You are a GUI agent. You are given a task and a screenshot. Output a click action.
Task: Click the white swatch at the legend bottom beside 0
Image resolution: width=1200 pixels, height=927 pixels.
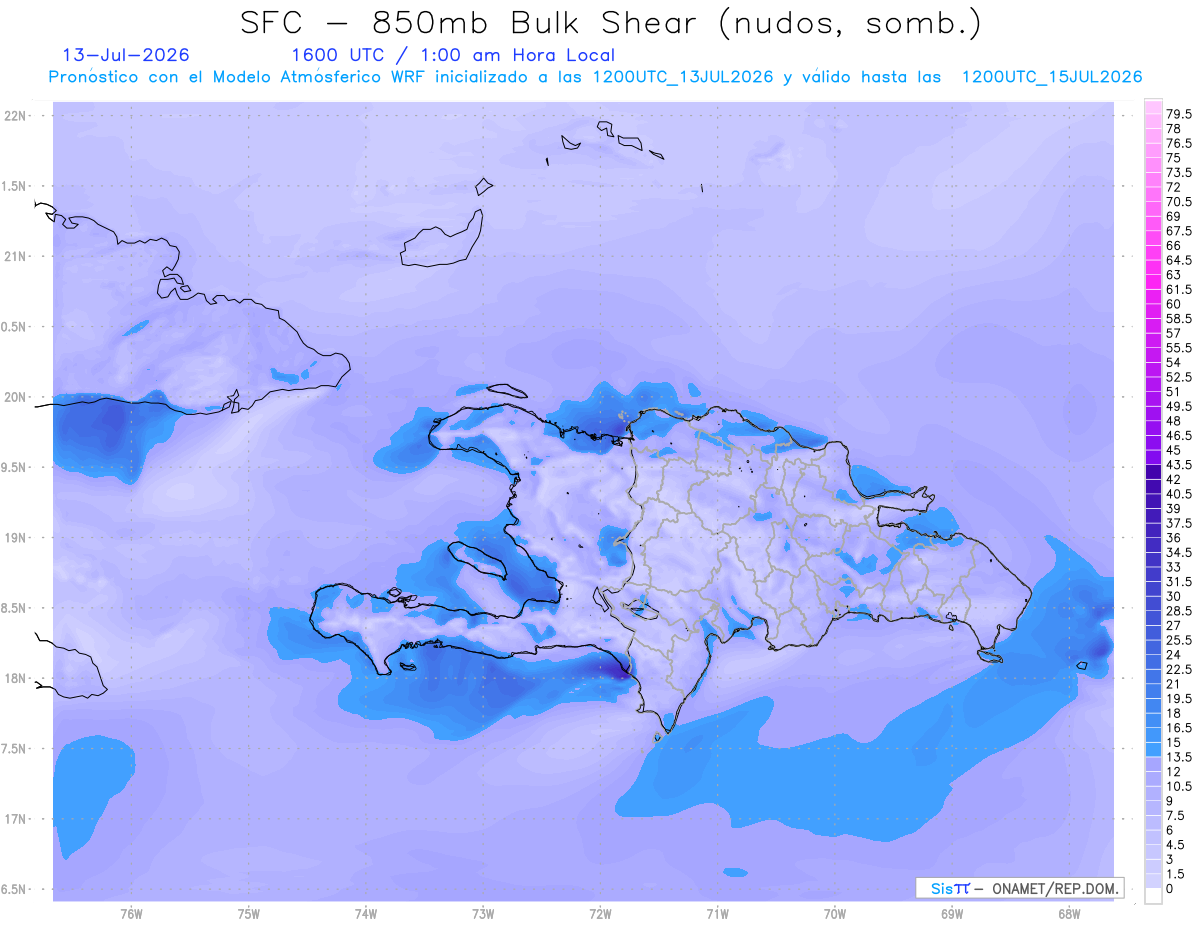click(1153, 896)
